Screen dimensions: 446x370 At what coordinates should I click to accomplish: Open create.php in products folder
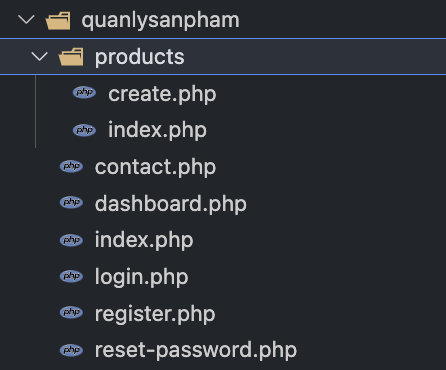point(162,94)
